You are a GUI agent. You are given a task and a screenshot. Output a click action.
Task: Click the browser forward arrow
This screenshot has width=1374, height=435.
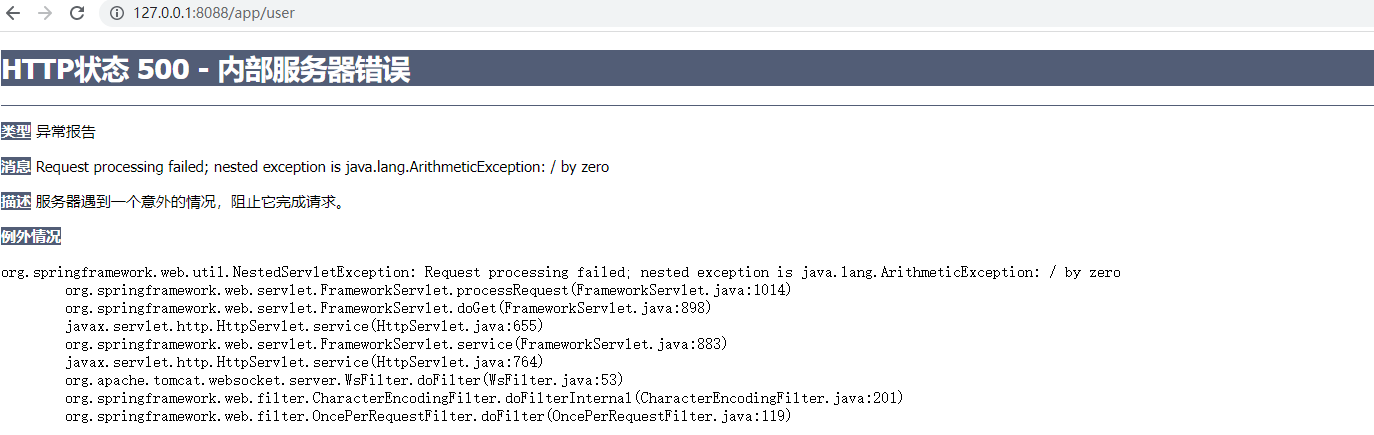click(44, 13)
